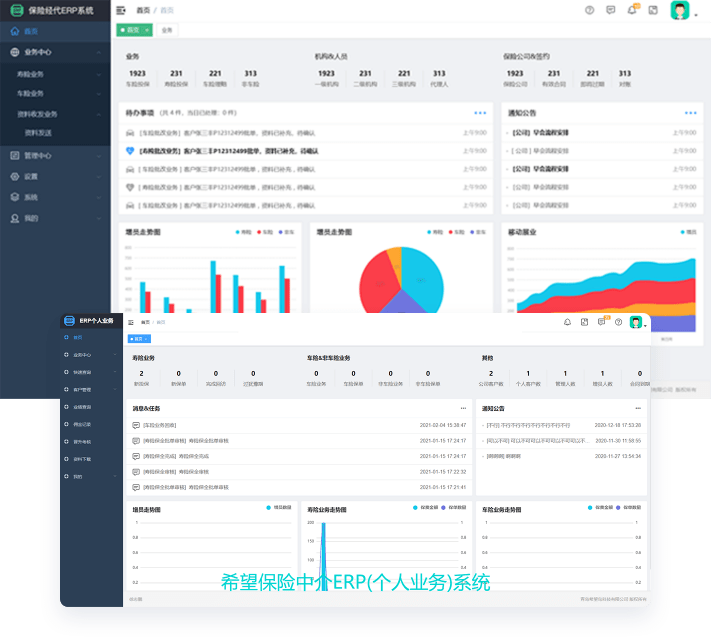Collapse the 业务中心 menu chevron in back sidebar
The image size is (711, 642).
click(99, 53)
